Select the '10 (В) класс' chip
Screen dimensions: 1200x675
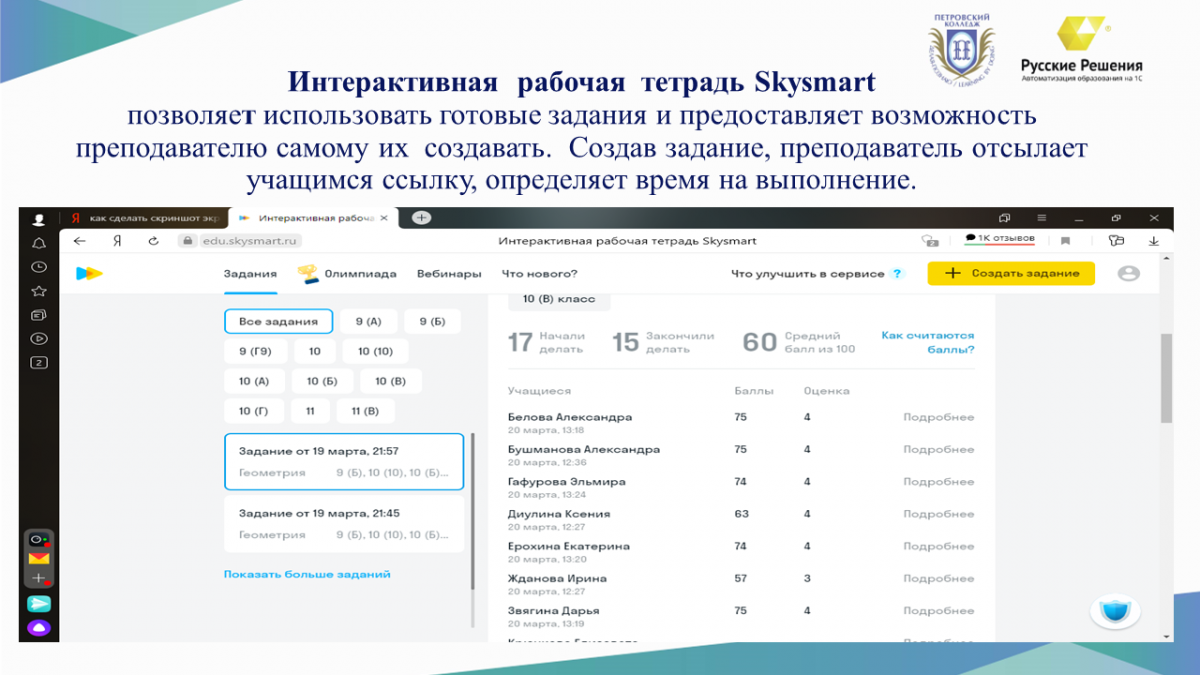(x=559, y=299)
